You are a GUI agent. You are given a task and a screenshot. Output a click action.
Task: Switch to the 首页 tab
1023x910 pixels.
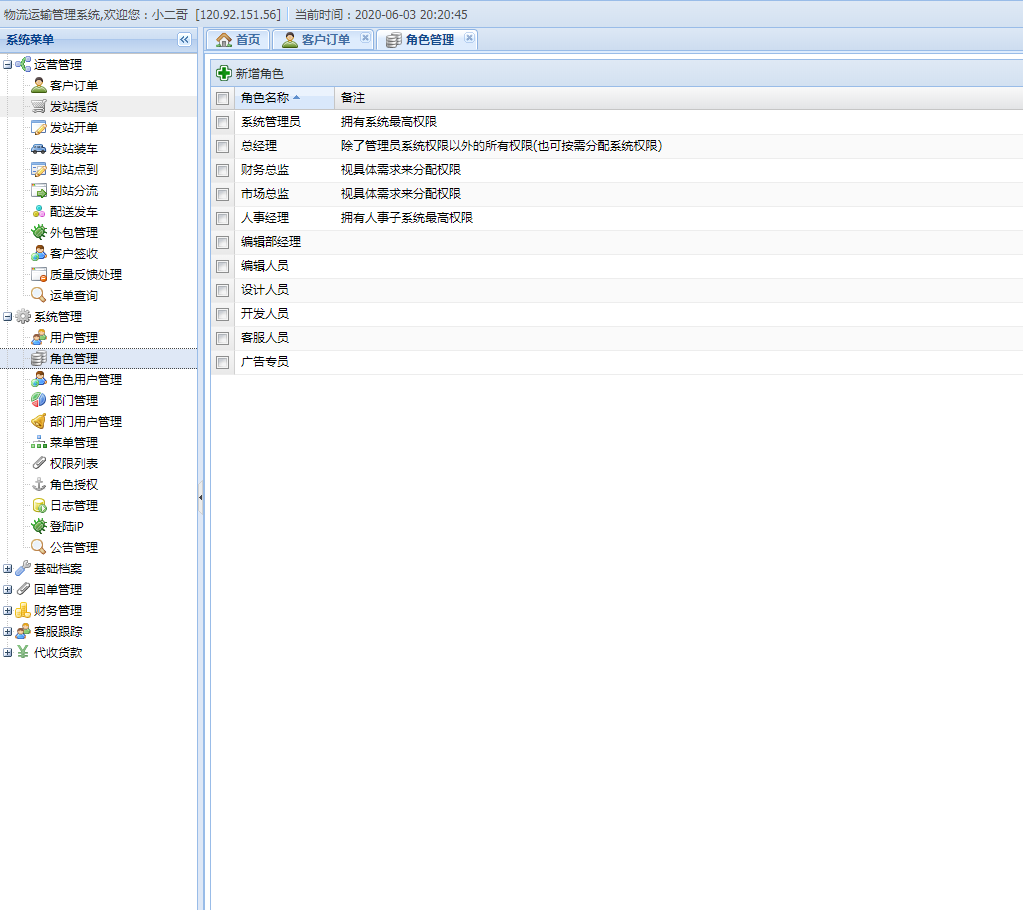238,40
